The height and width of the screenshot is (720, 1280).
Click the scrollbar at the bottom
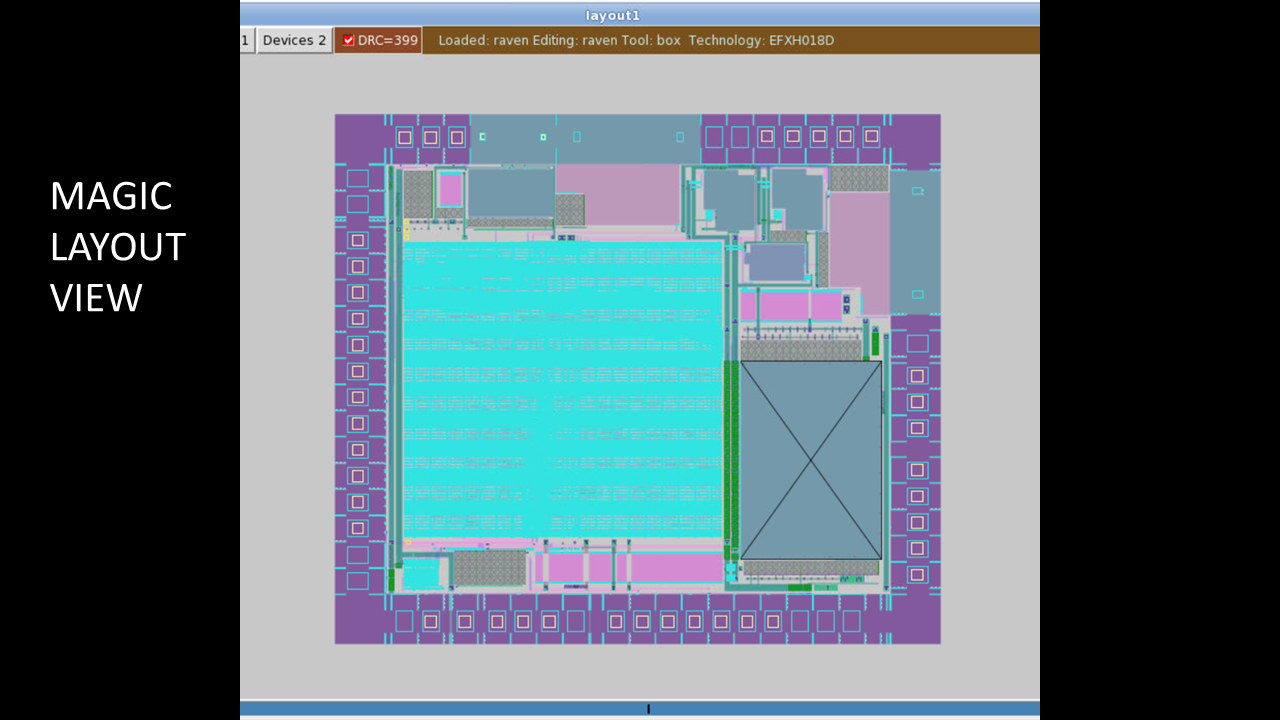click(648, 708)
